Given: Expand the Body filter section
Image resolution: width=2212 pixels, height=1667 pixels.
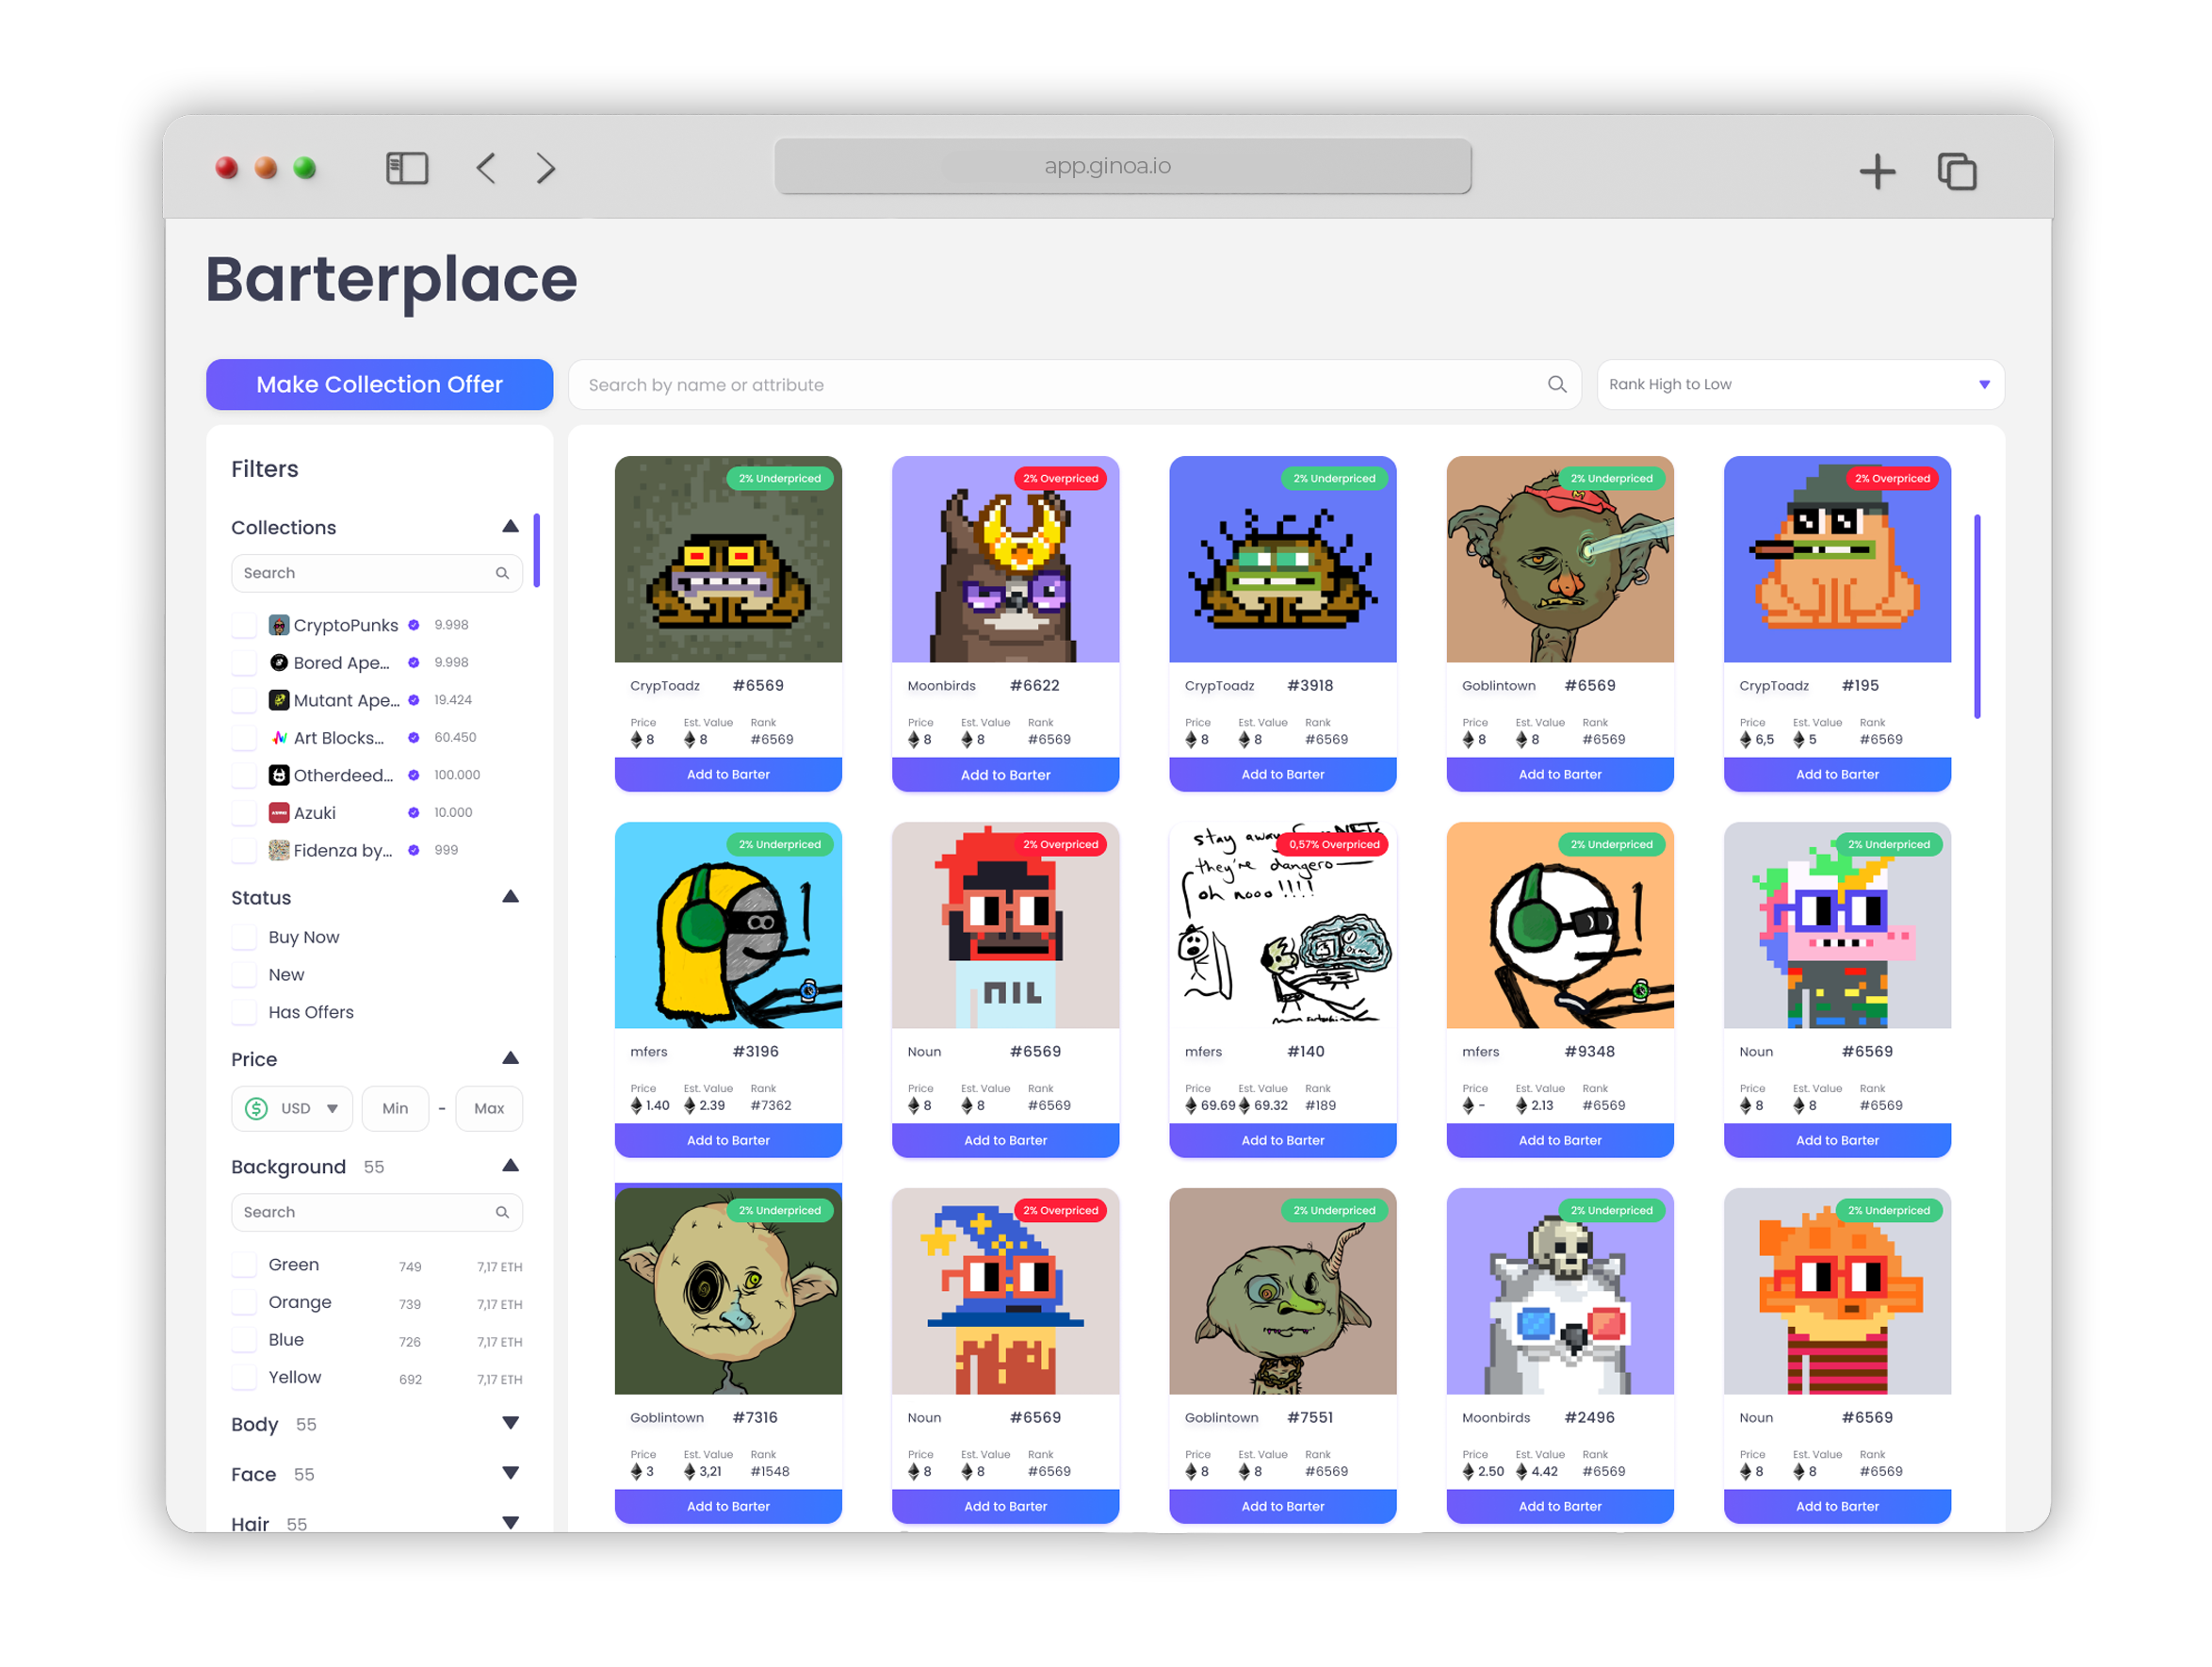Looking at the screenshot, I should pyautogui.click(x=510, y=1423).
